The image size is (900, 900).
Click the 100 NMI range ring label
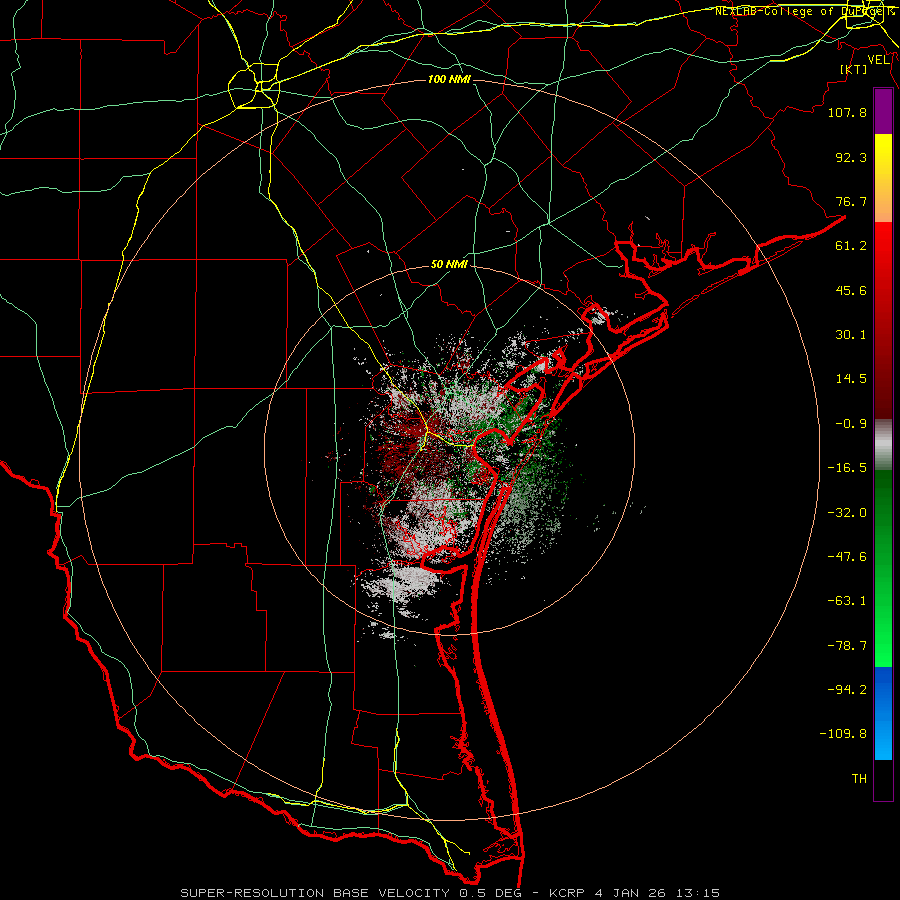(449, 79)
